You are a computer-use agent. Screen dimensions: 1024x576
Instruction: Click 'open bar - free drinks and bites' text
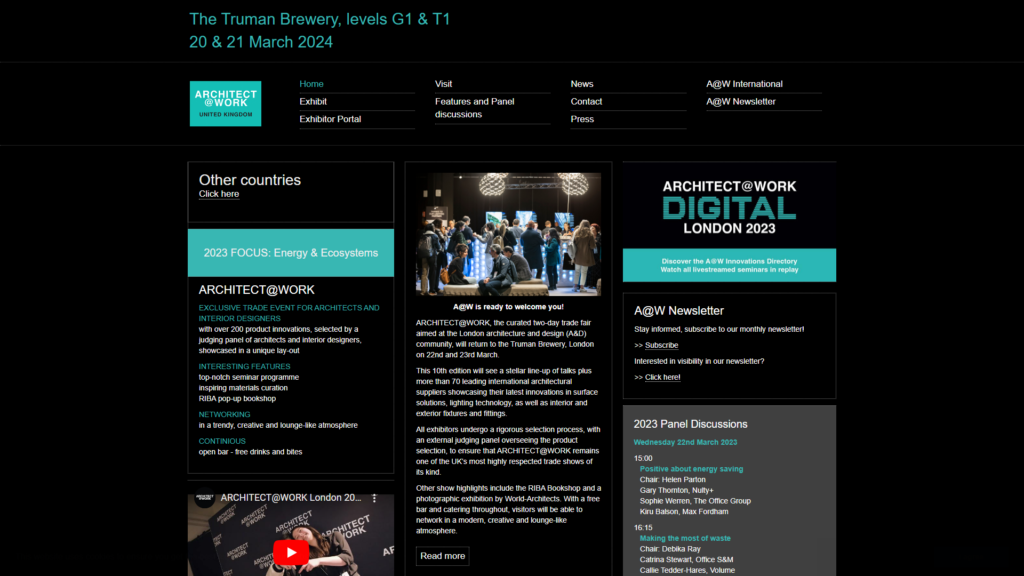pyautogui.click(x=250, y=451)
